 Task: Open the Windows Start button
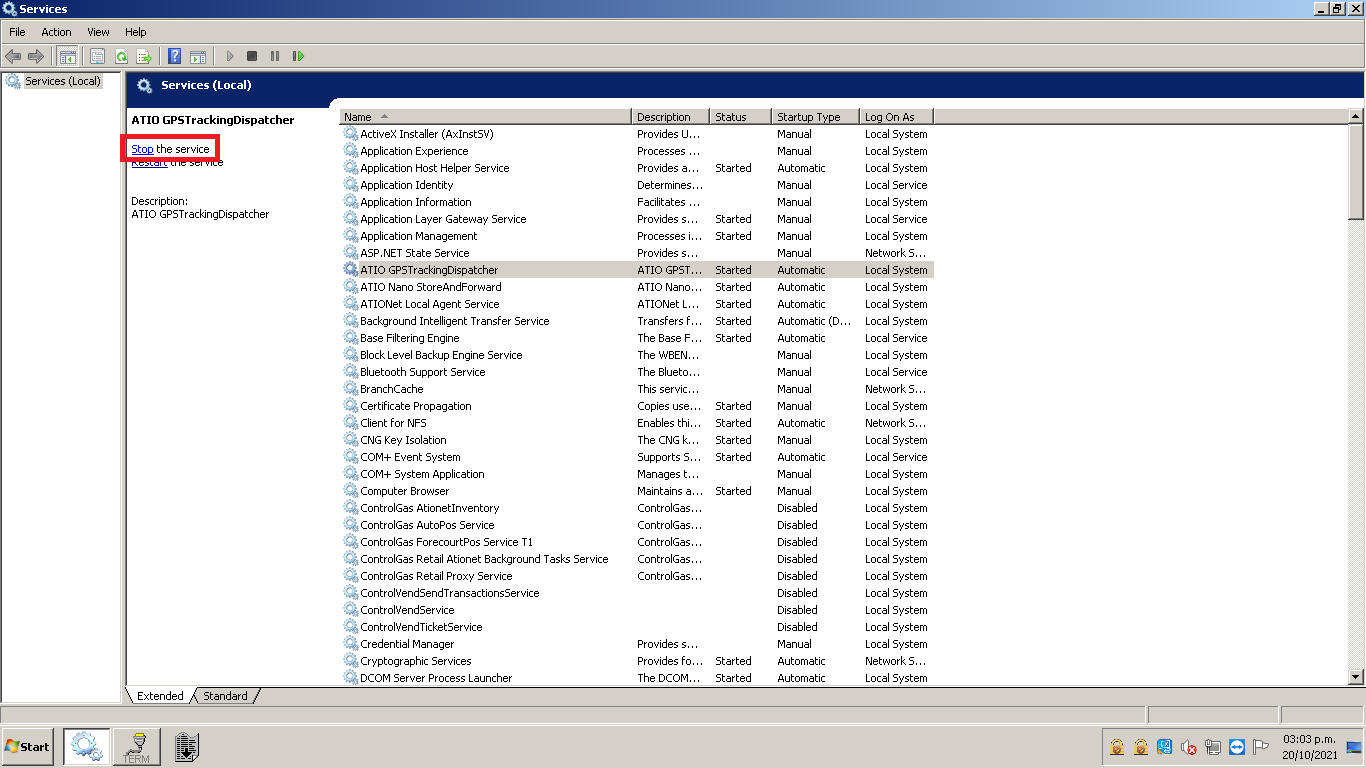click(28, 746)
